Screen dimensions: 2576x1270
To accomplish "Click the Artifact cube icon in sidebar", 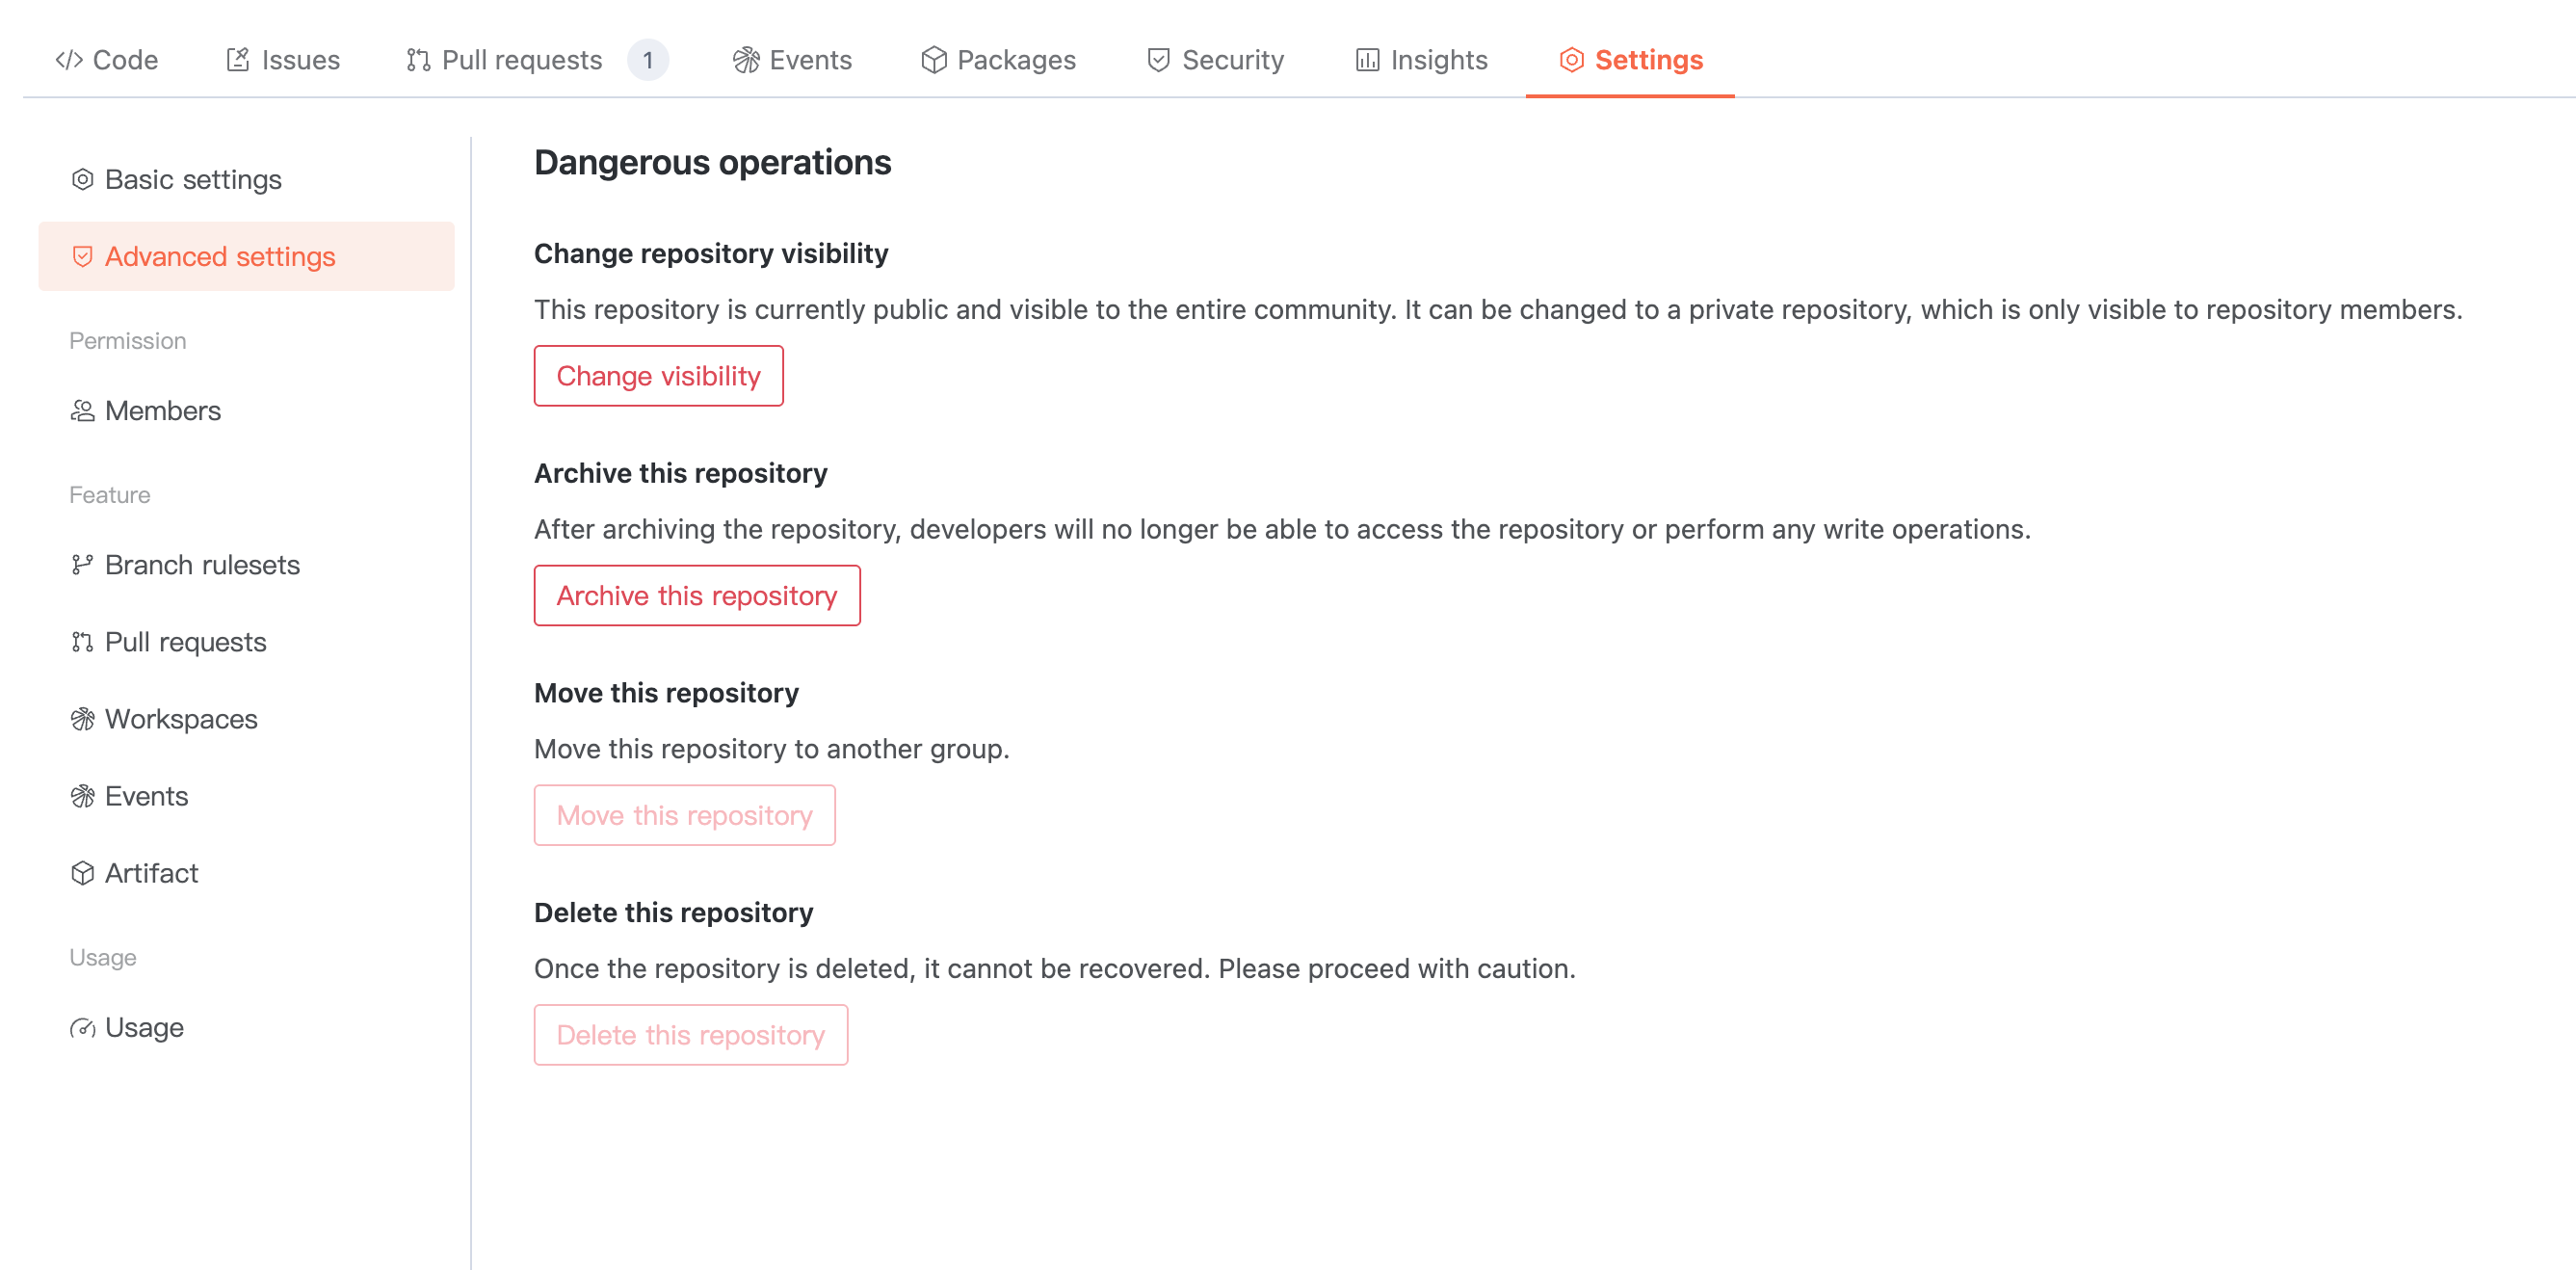I will click(82, 873).
